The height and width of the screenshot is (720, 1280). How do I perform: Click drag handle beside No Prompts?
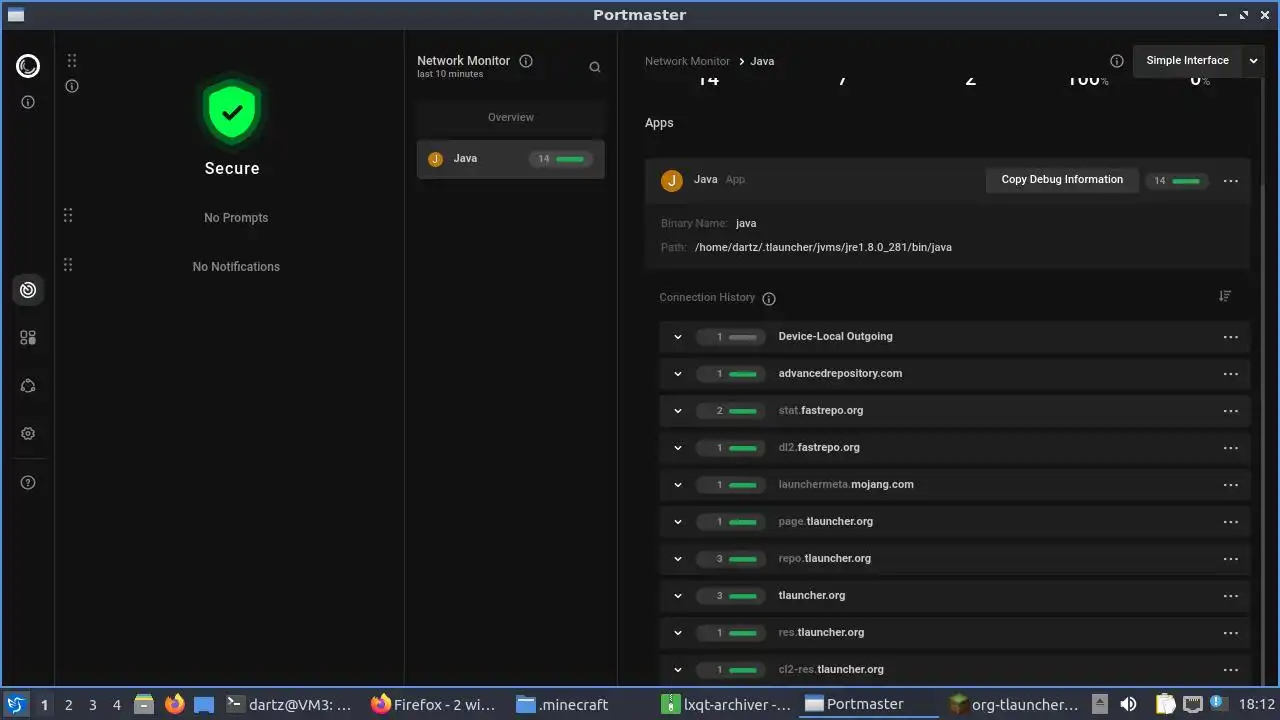68,216
